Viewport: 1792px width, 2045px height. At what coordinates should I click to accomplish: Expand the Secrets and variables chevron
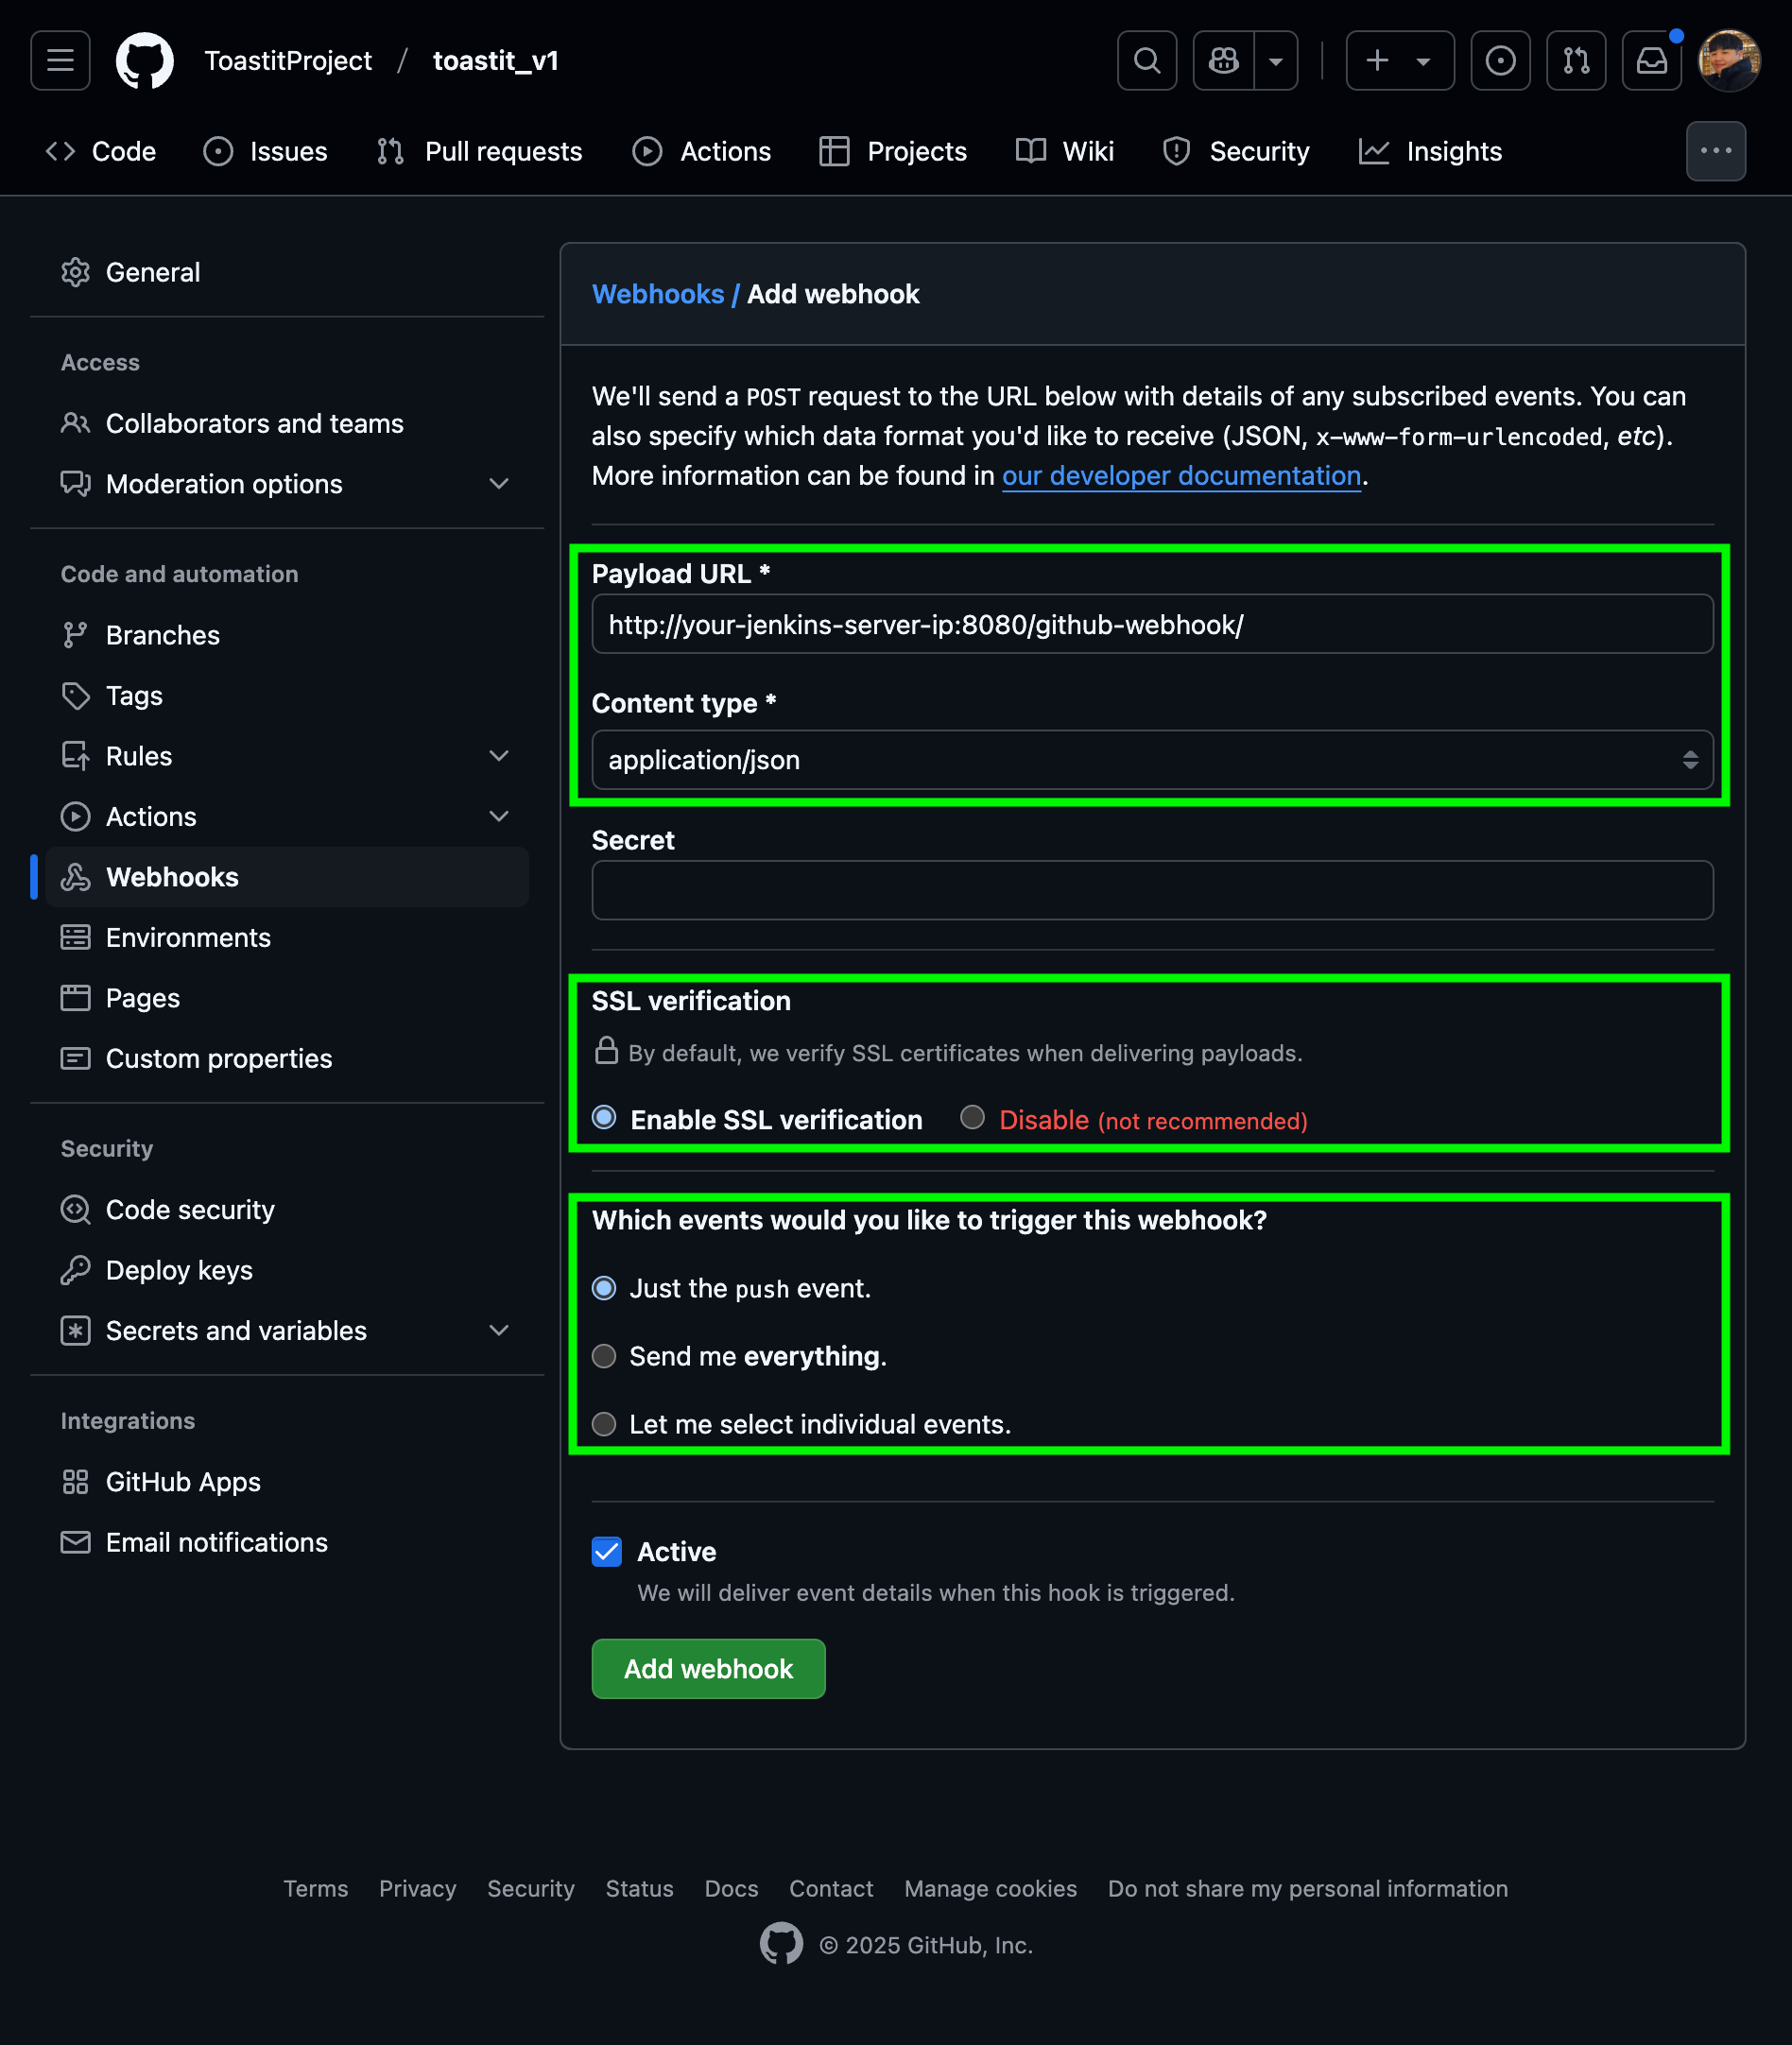pos(499,1330)
